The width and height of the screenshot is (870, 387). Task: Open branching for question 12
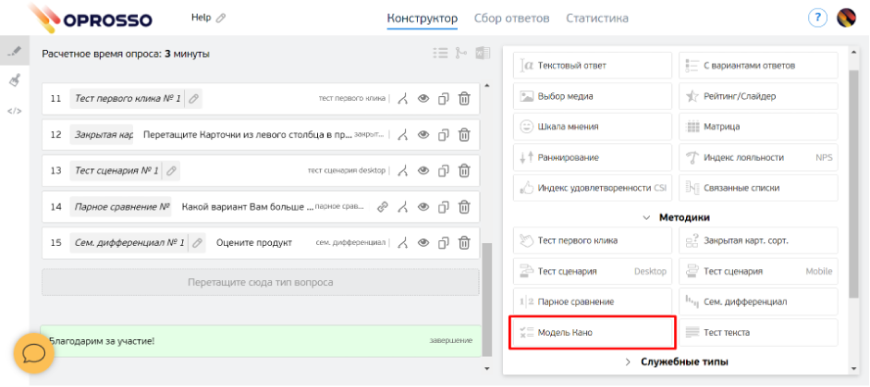coord(404,134)
